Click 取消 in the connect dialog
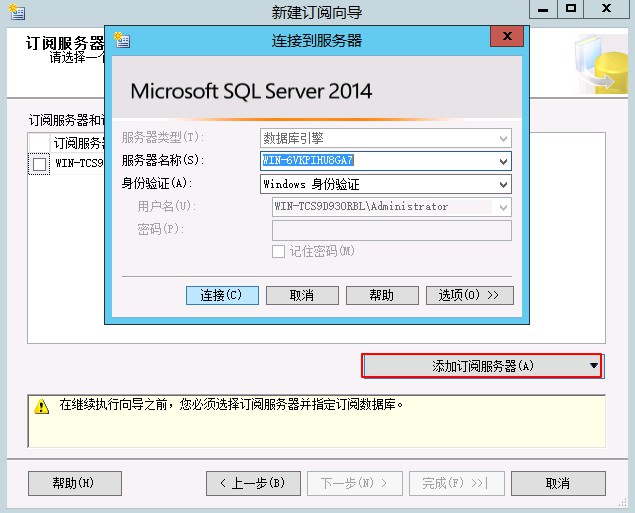 coord(301,295)
